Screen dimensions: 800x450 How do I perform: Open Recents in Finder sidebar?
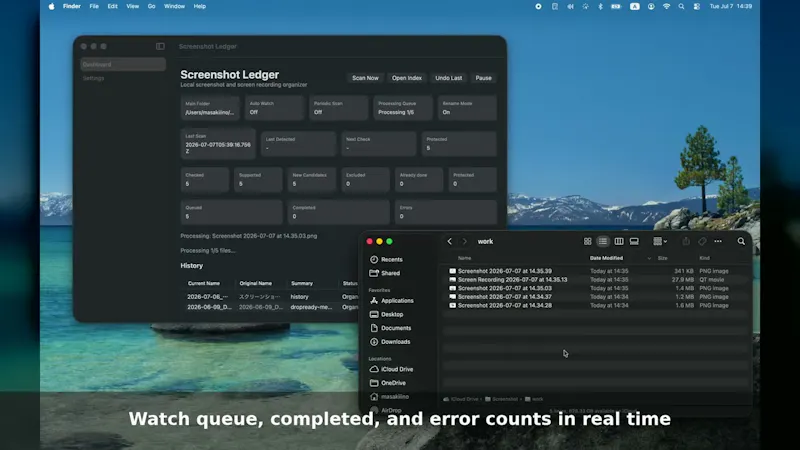tap(386, 259)
